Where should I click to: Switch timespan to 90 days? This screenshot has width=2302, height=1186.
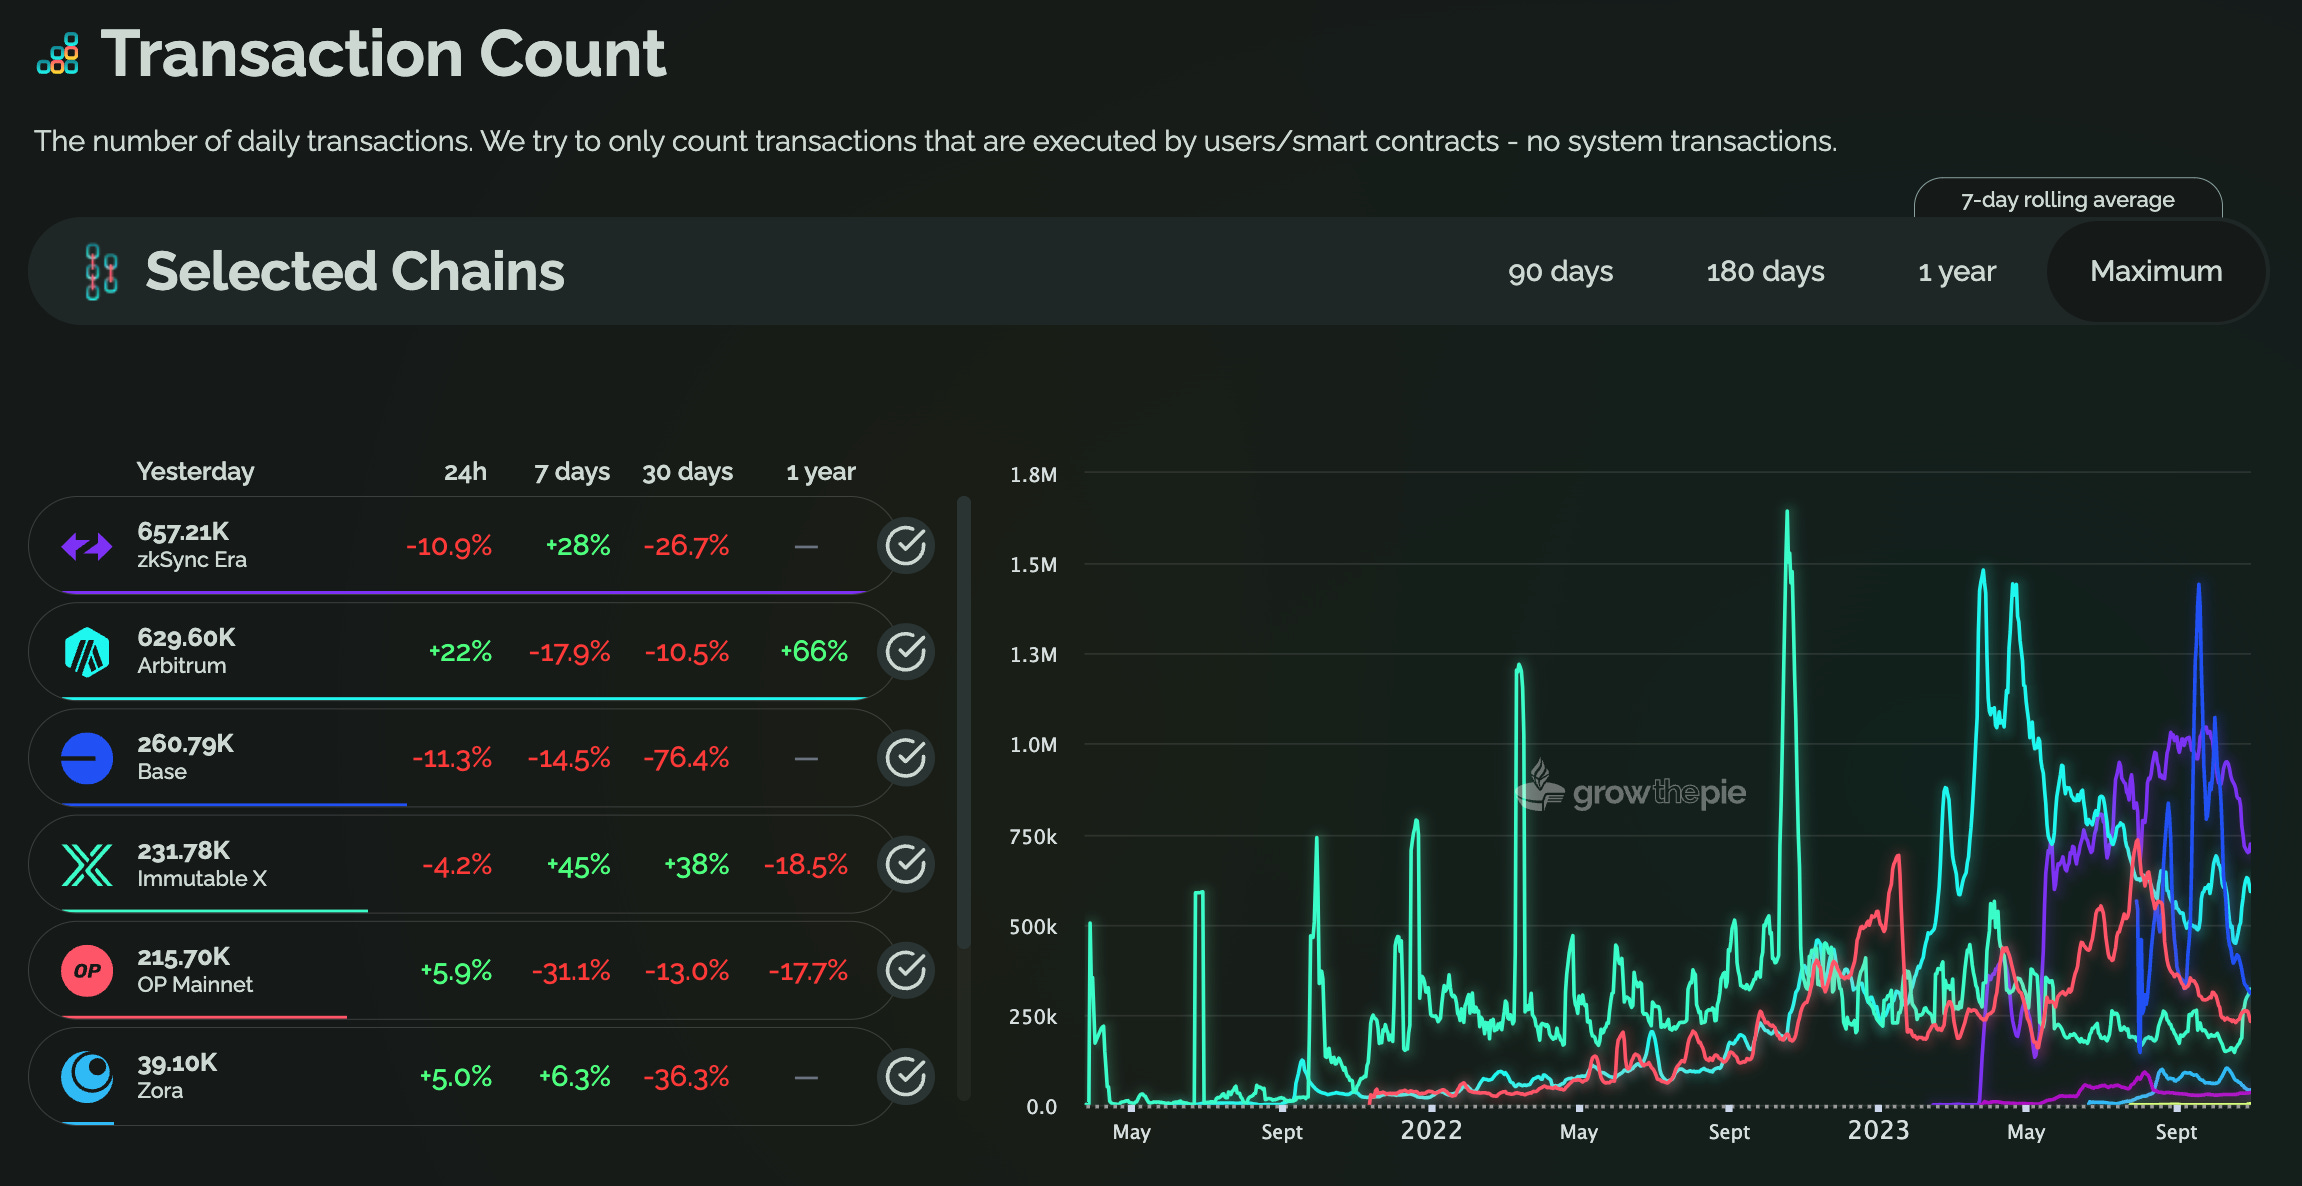[x=1560, y=271]
